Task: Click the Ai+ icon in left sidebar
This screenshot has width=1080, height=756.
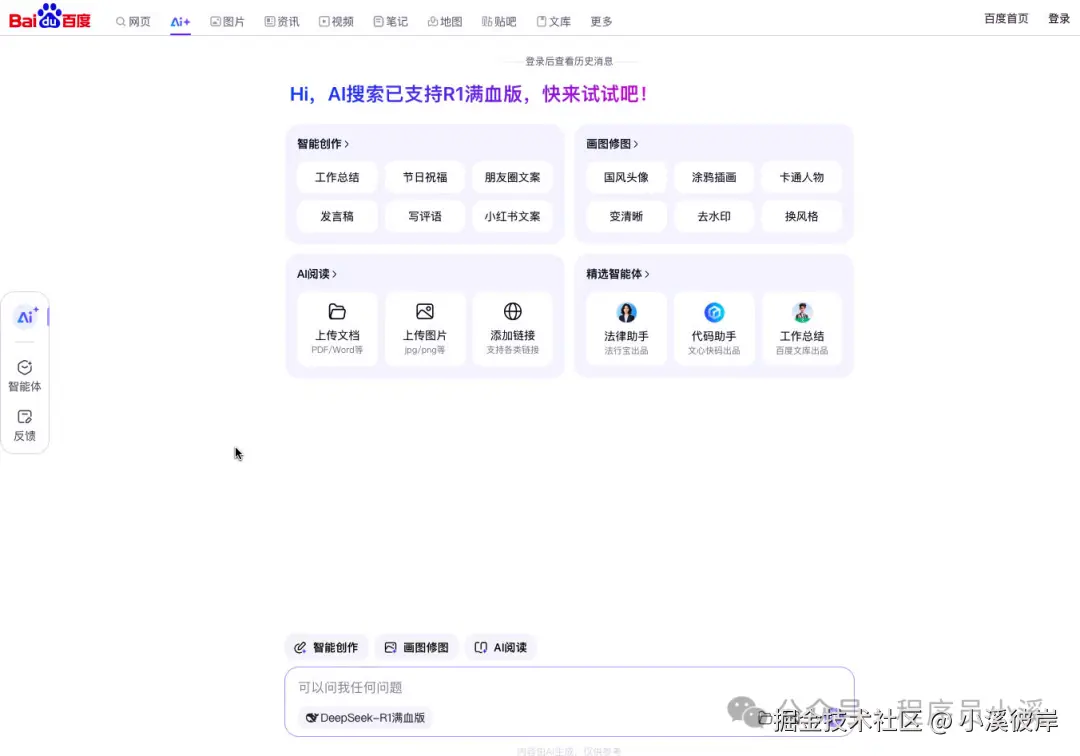Action: [25, 316]
